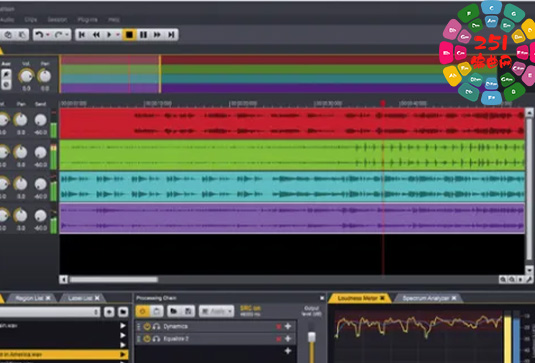This screenshot has width=535, height=363.
Task: Pause playback with the Pause button
Action: [x=144, y=34]
